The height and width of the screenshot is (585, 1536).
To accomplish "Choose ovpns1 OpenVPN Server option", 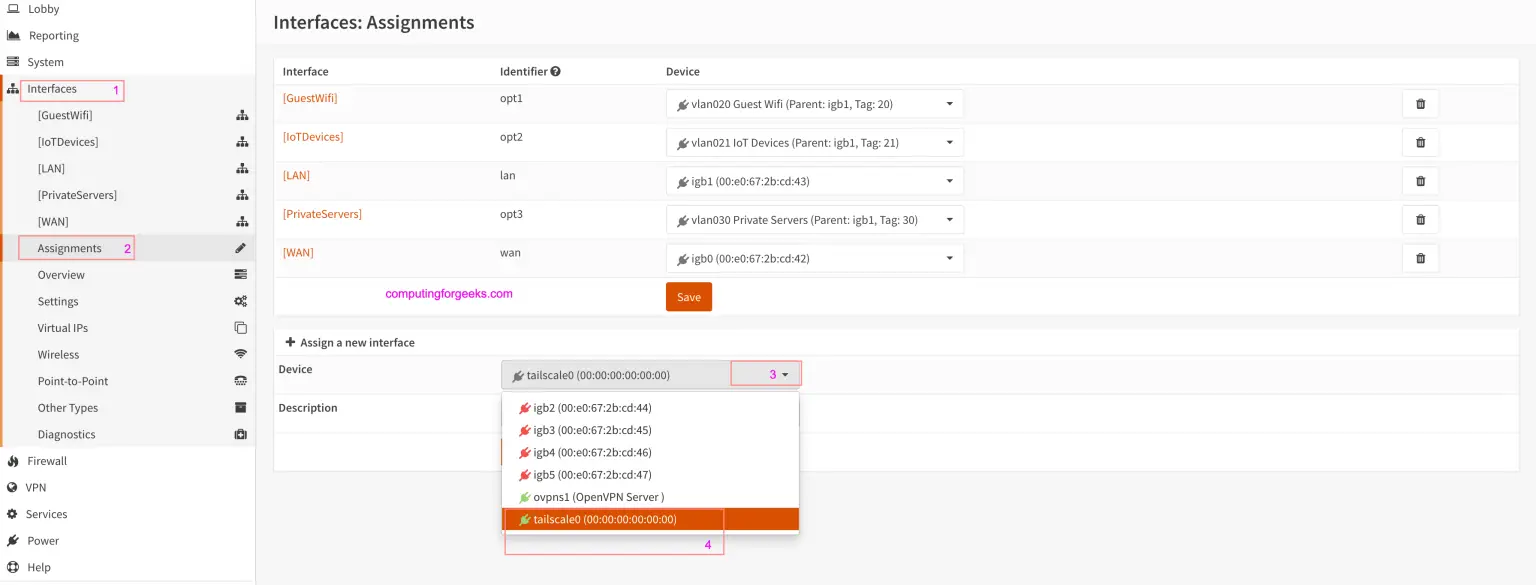I will (598, 497).
